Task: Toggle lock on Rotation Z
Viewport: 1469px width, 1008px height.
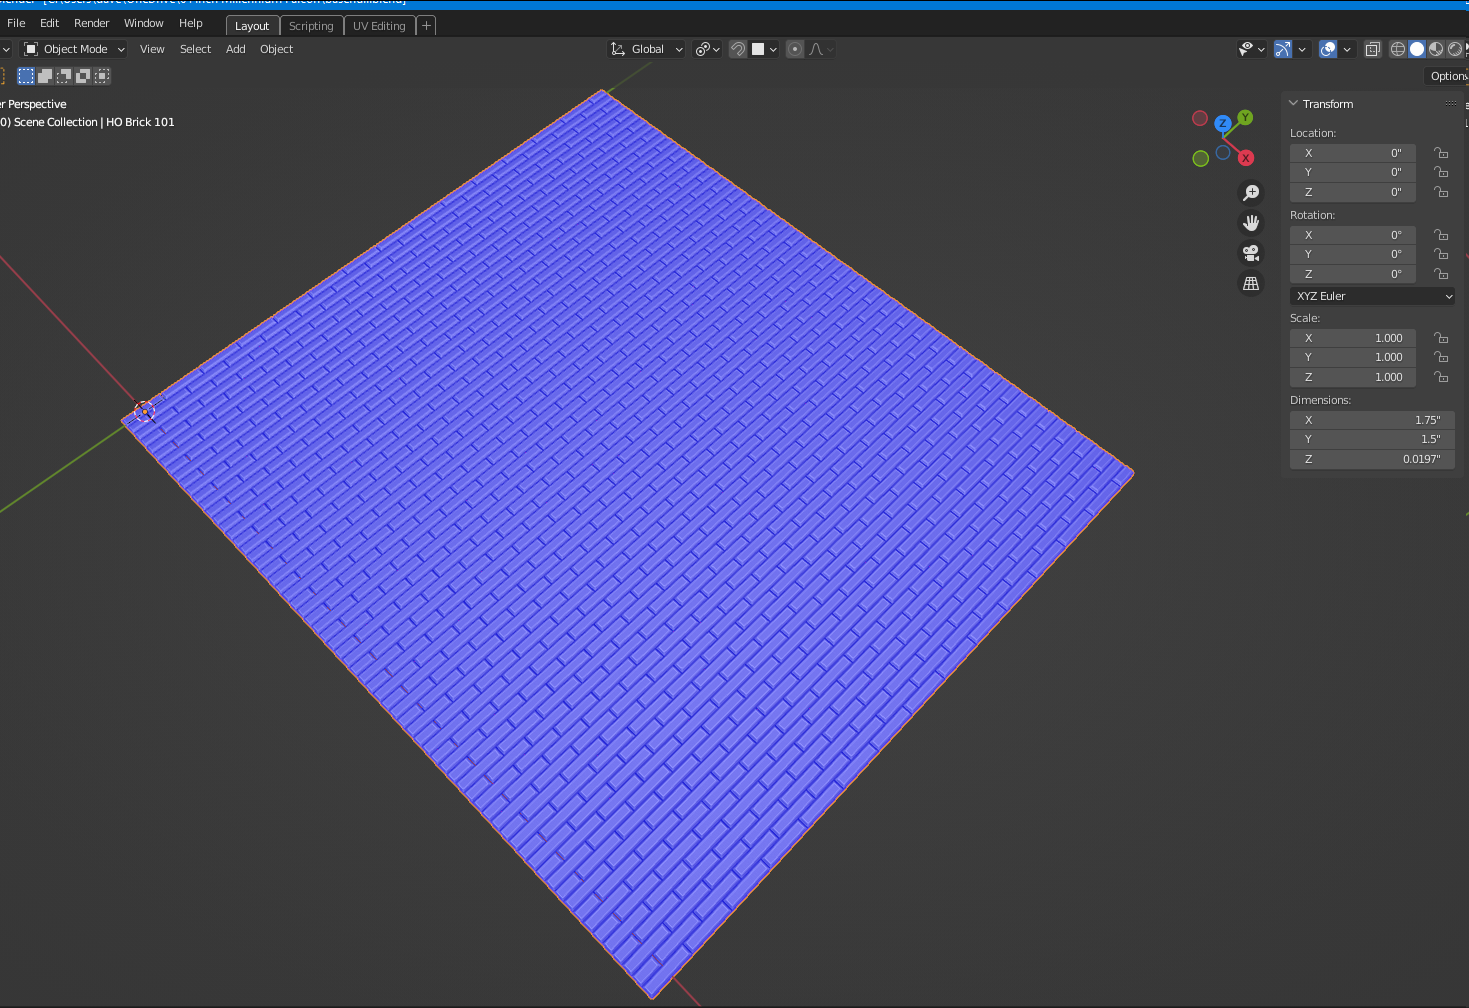Action: point(1441,274)
